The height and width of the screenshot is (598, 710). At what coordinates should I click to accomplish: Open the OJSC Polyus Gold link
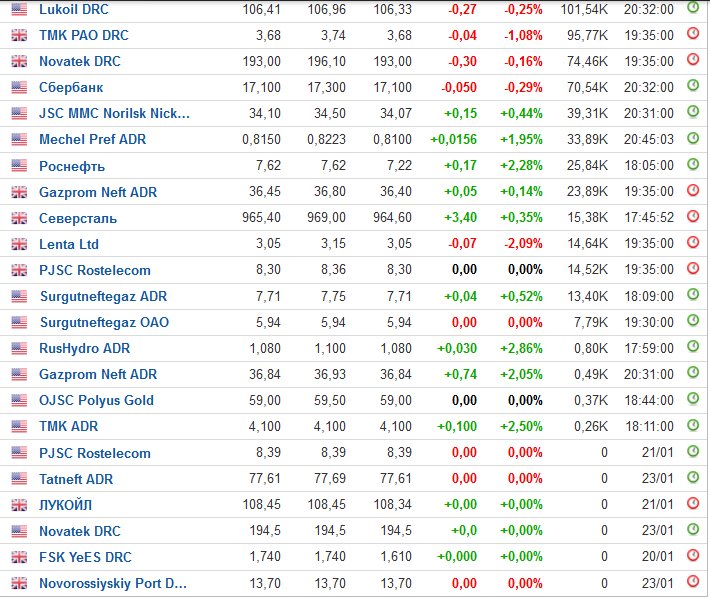click(96, 401)
